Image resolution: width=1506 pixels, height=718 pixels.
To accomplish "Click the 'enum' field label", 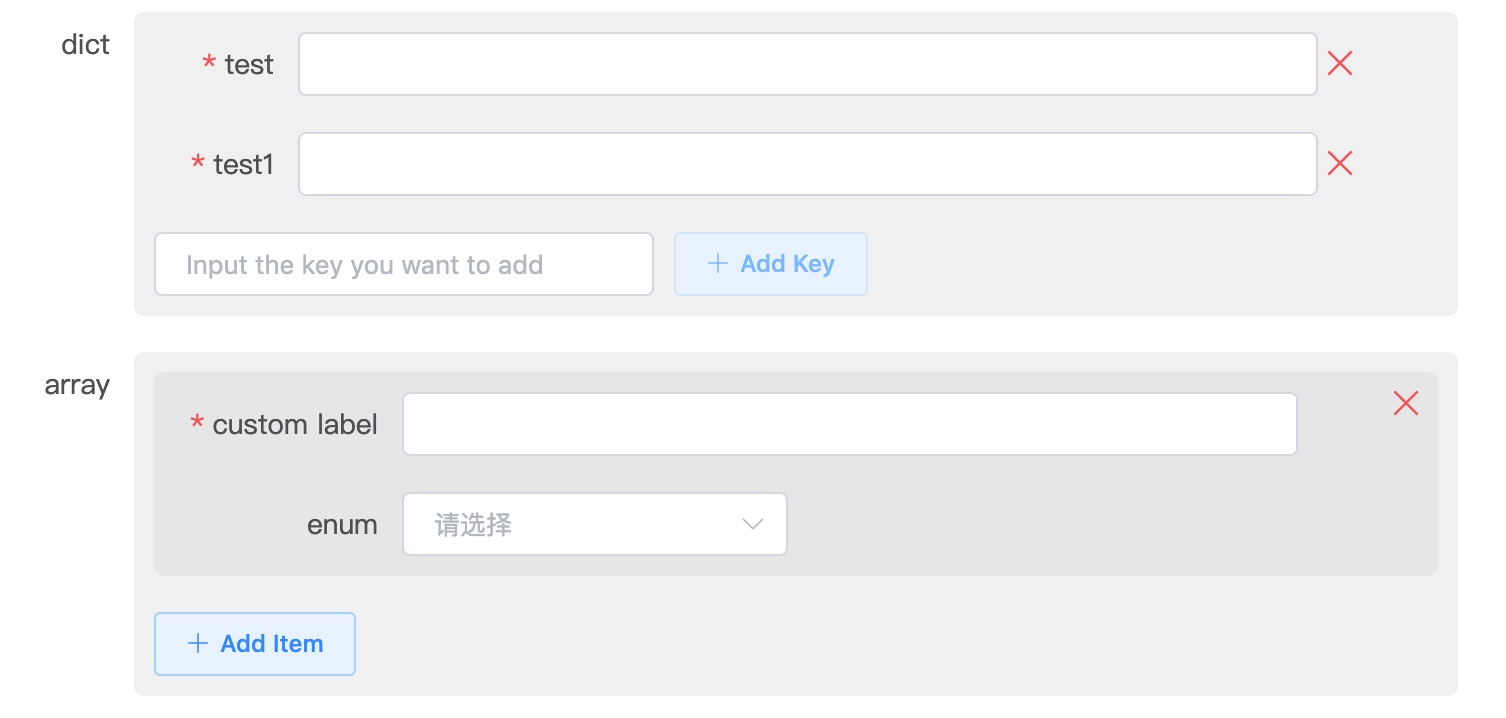I will click(x=342, y=525).
